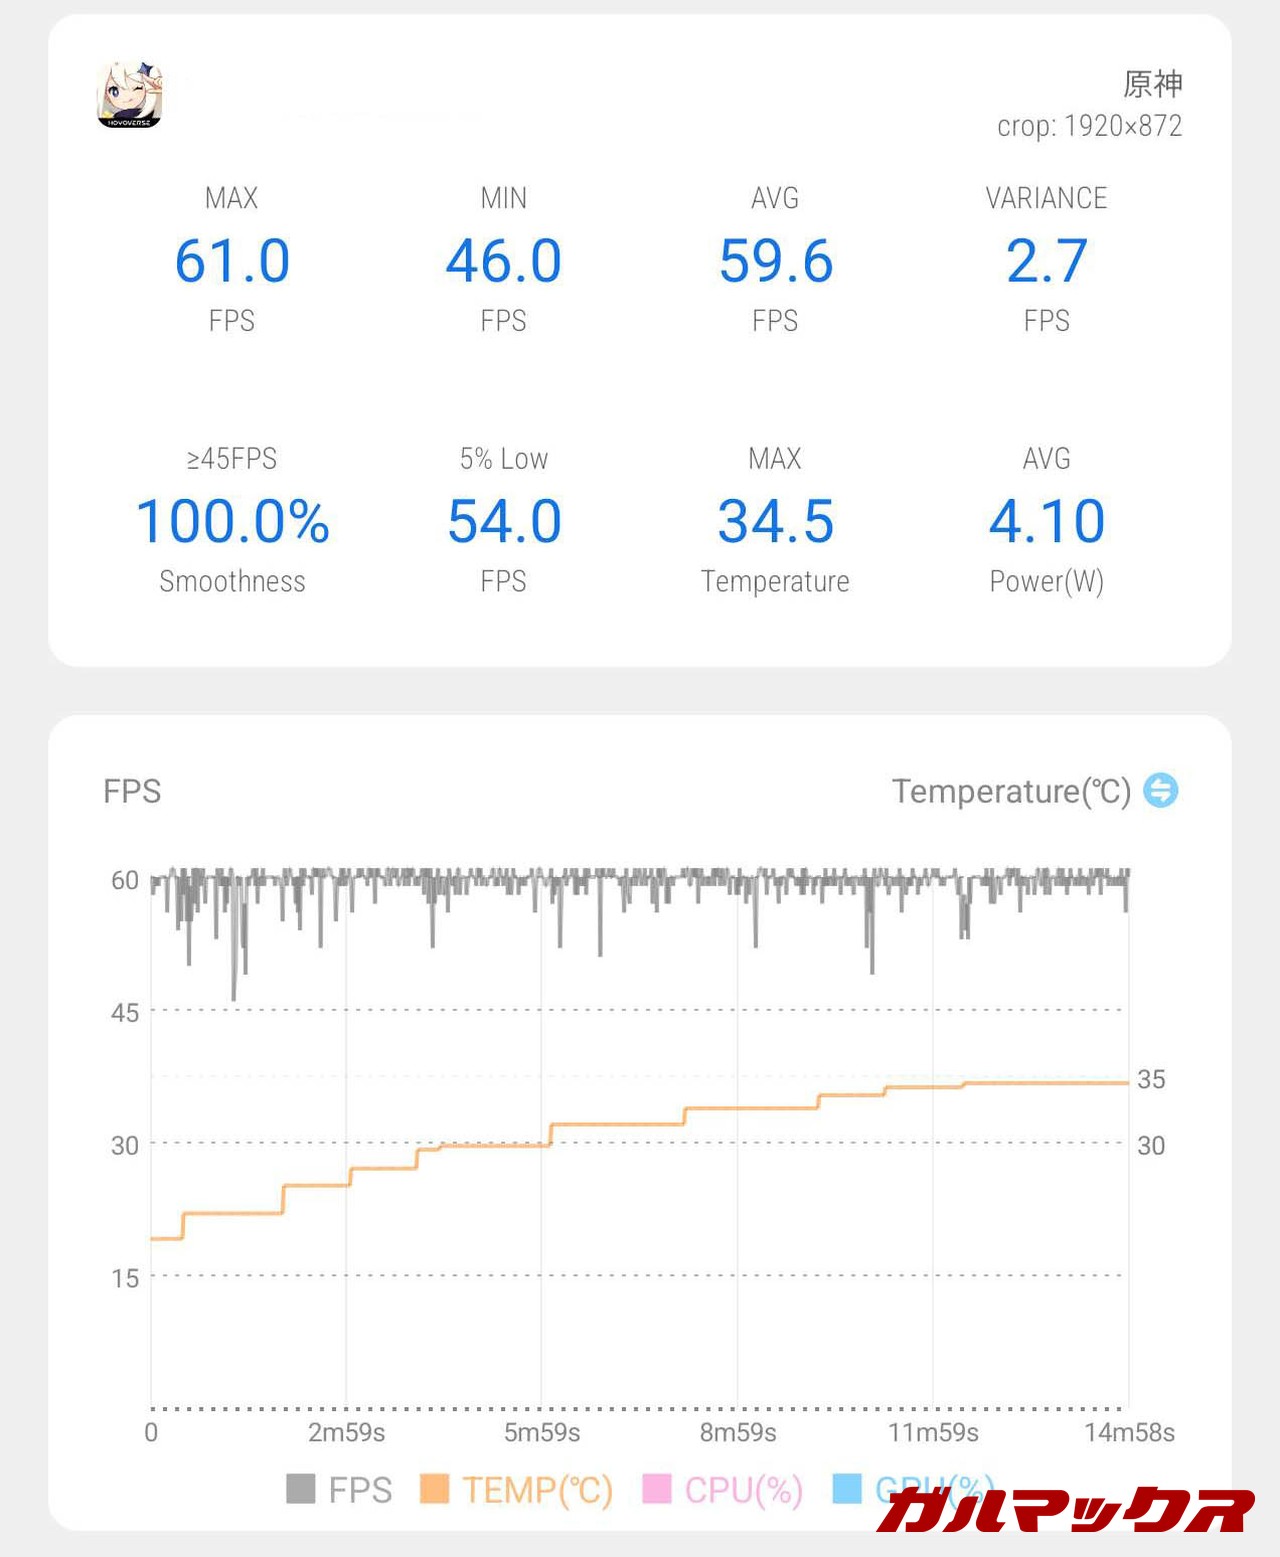This screenshot has height=1557, width=1280.
Task: Click the VARIANCE 2.7 FPS value
Action: pyautogui.click(x=1046, y=261)
